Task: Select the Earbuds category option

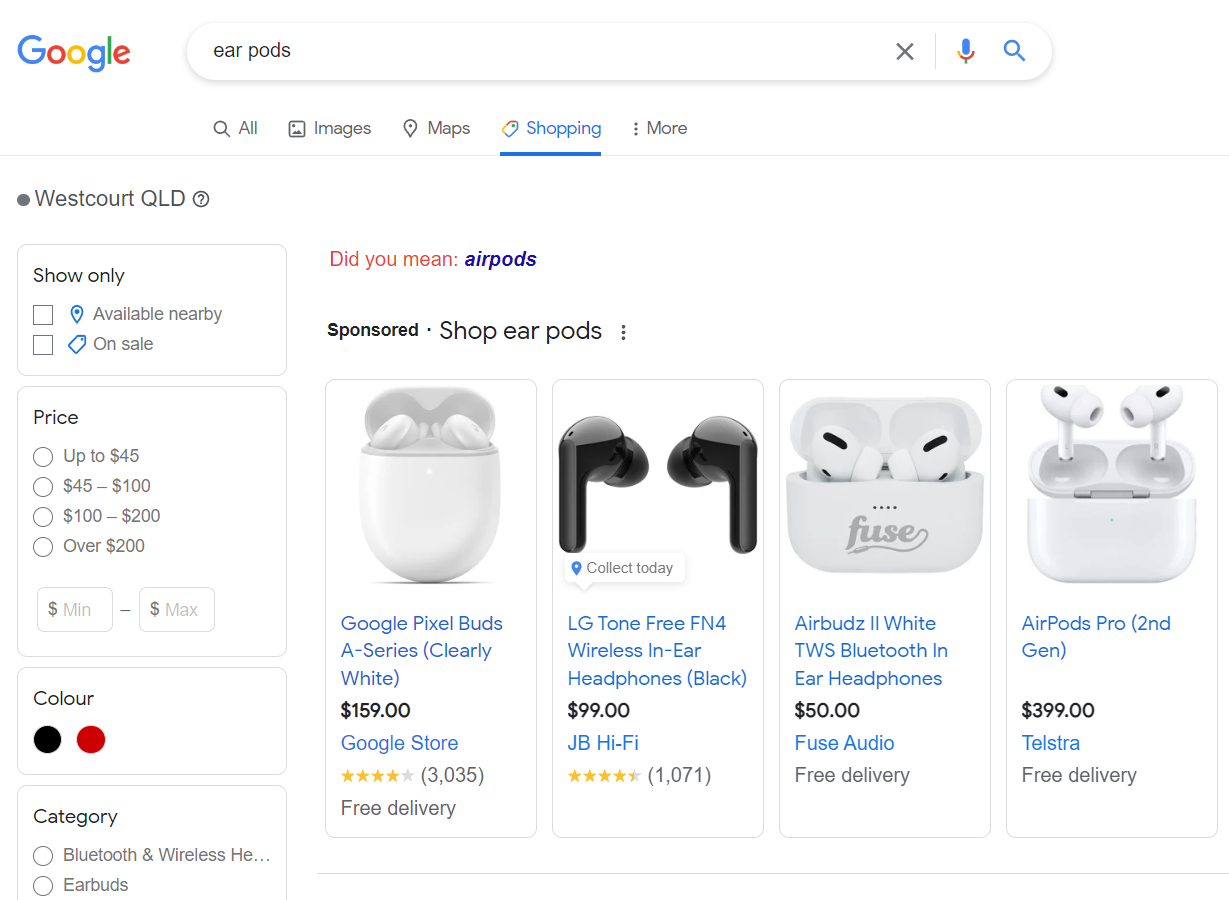Action: tap(43, 886)
